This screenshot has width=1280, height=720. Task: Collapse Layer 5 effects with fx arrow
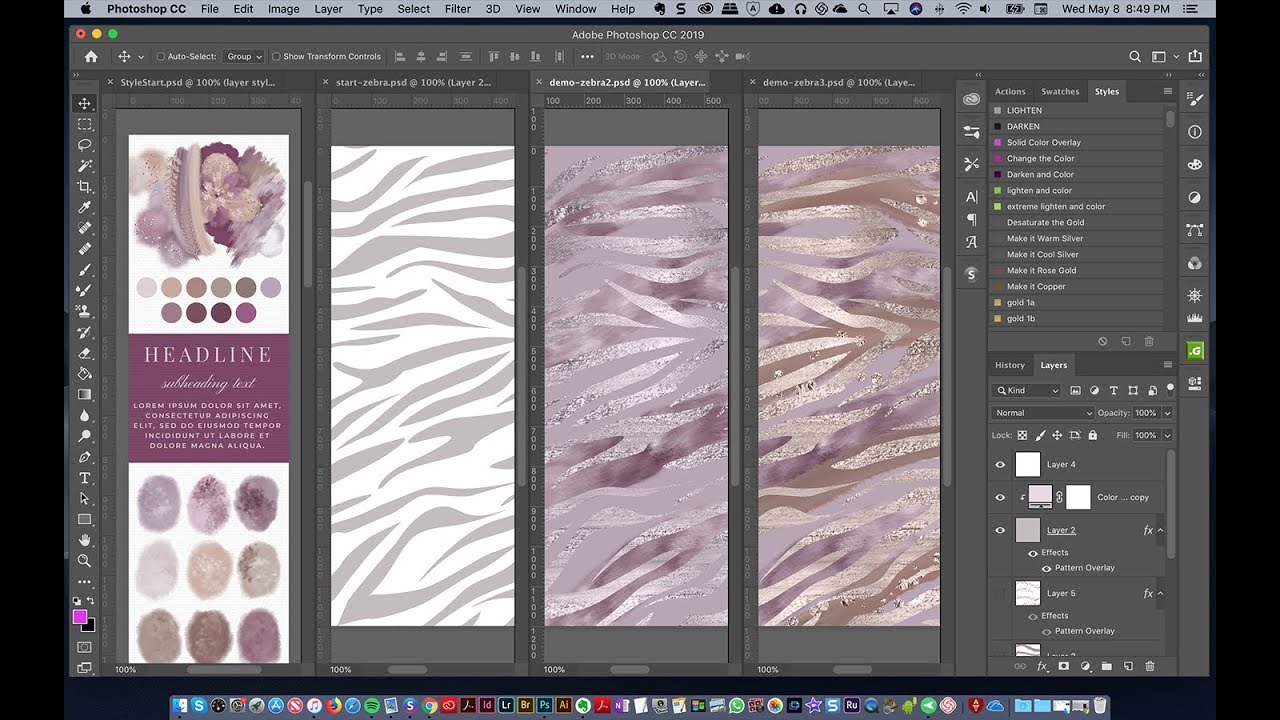pyautogui.click(x=1160, y=593)
